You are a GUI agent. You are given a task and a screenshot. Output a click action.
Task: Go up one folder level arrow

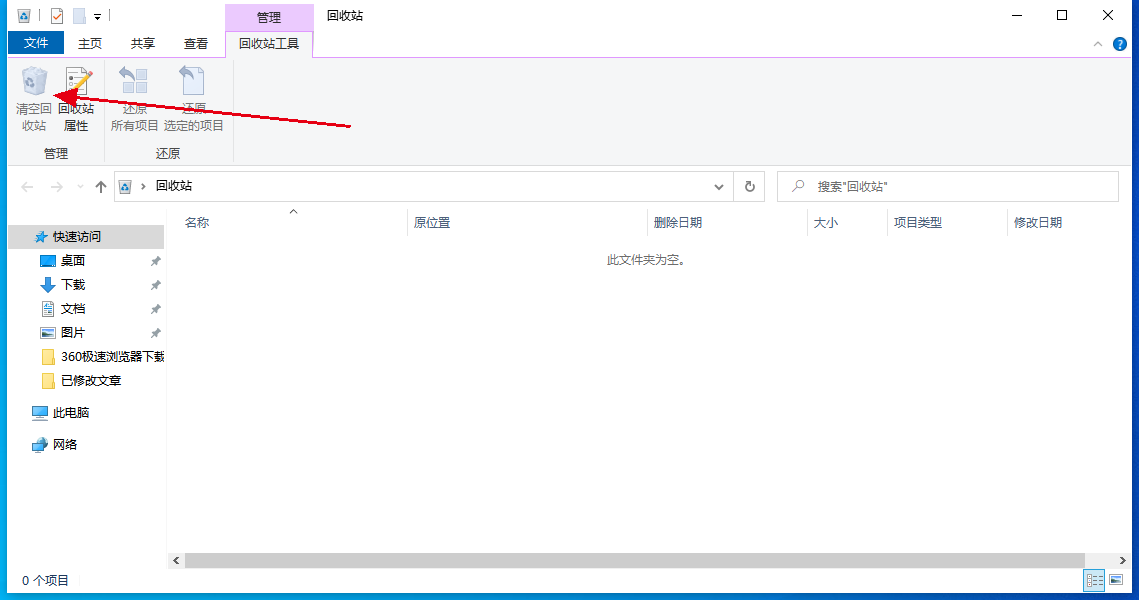pos(100,187)
